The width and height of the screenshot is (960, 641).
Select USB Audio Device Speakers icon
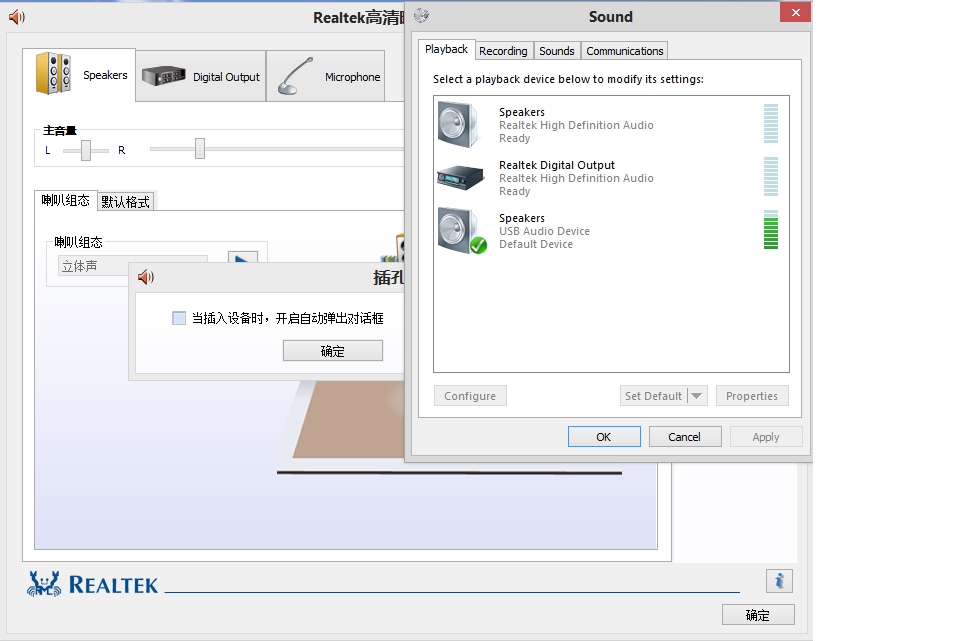pos(462,230)
